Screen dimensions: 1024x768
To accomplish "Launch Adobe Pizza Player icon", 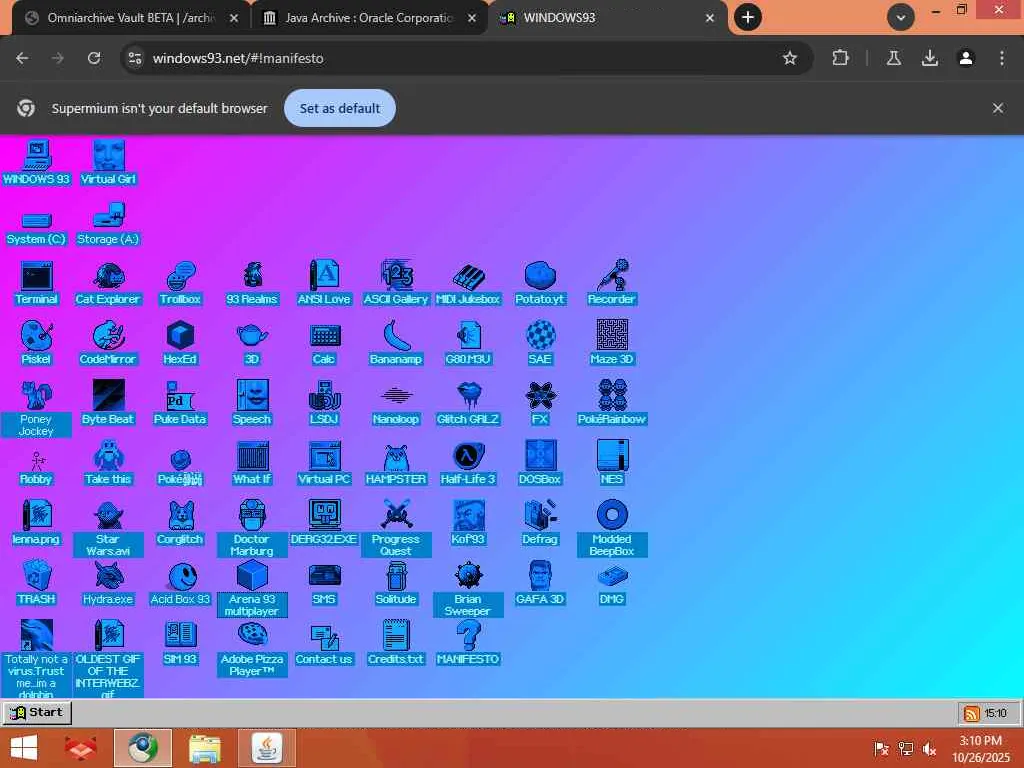I will (x=252, y=649).
